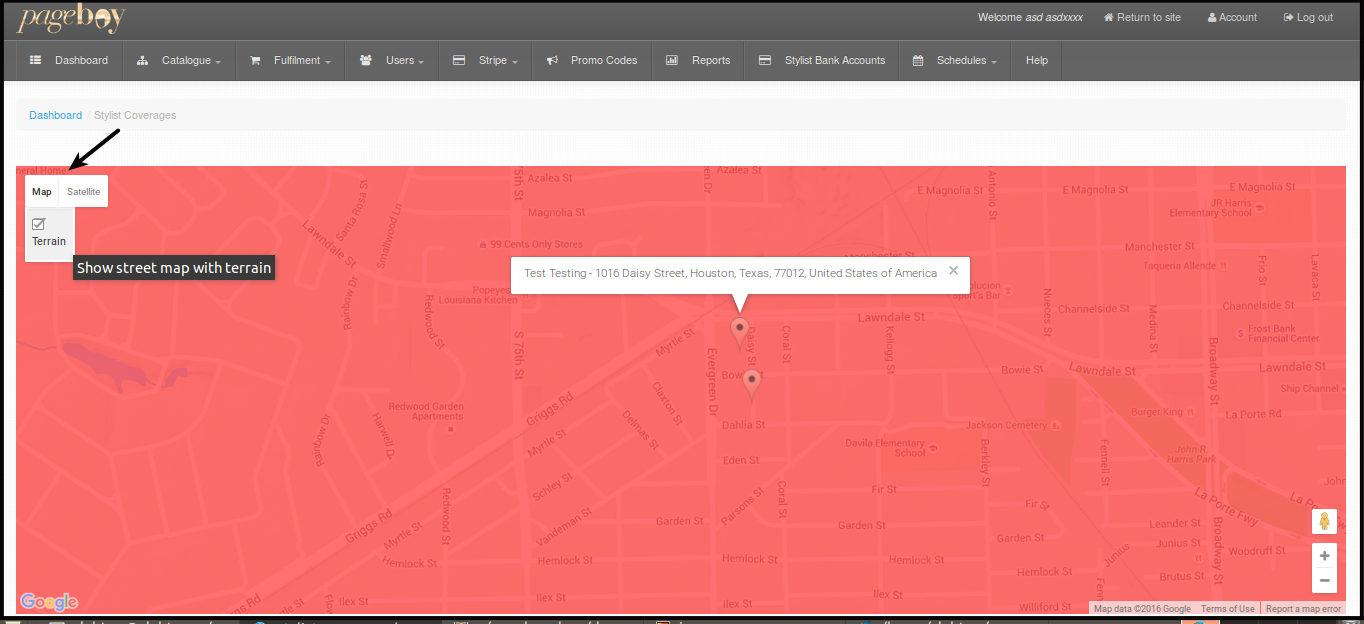Click the Reports chart icon
This screenshot has width=1364, height=624.
click(x=672, y=60)
